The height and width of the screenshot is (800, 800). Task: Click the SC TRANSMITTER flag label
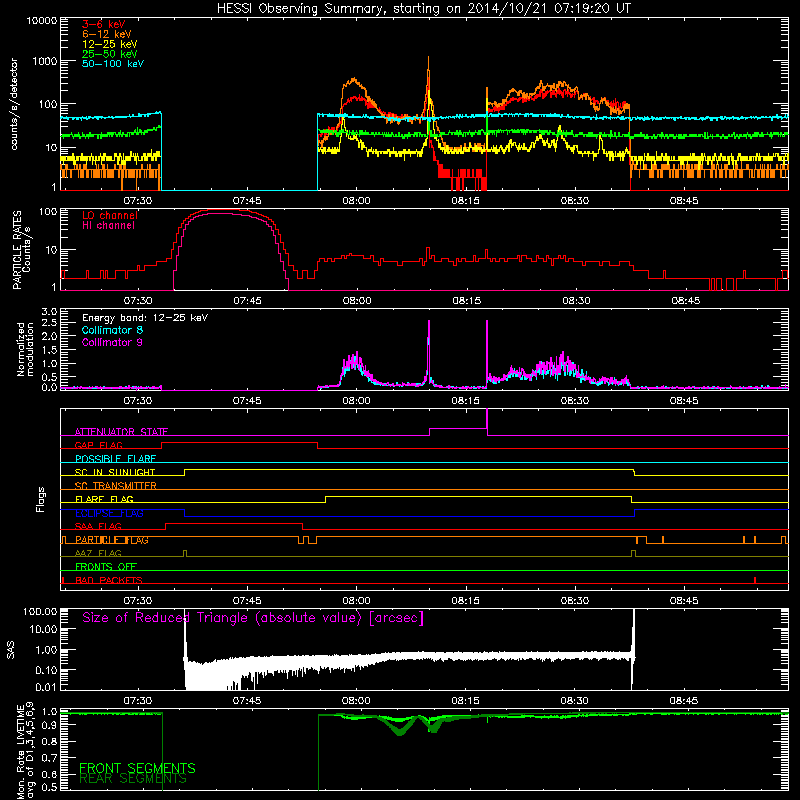click(116, 485)
